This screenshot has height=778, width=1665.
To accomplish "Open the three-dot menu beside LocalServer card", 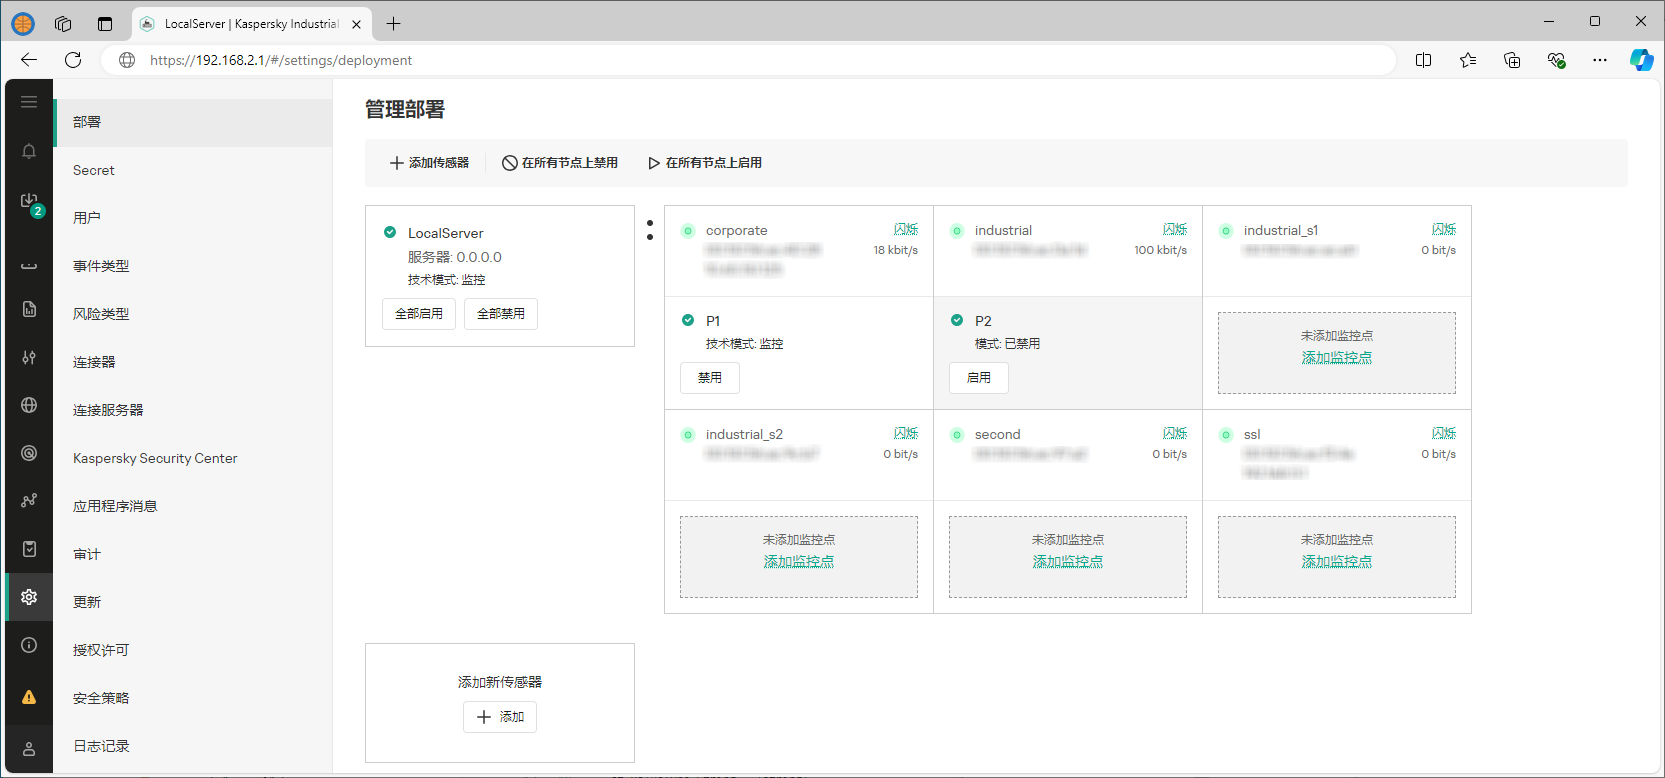I will click(x=650, y=230).
